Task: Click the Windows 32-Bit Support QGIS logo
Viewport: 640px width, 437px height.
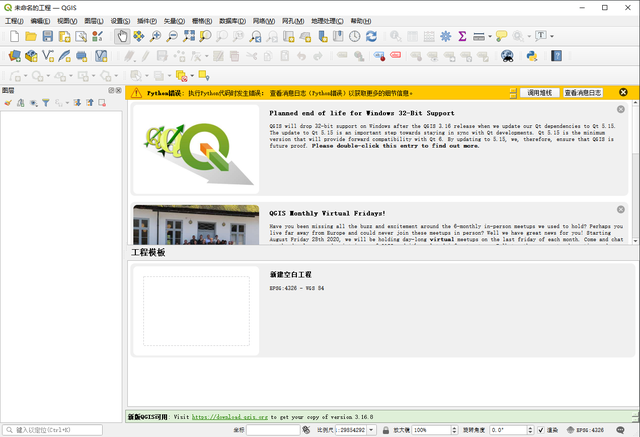Action: (196, 149)
